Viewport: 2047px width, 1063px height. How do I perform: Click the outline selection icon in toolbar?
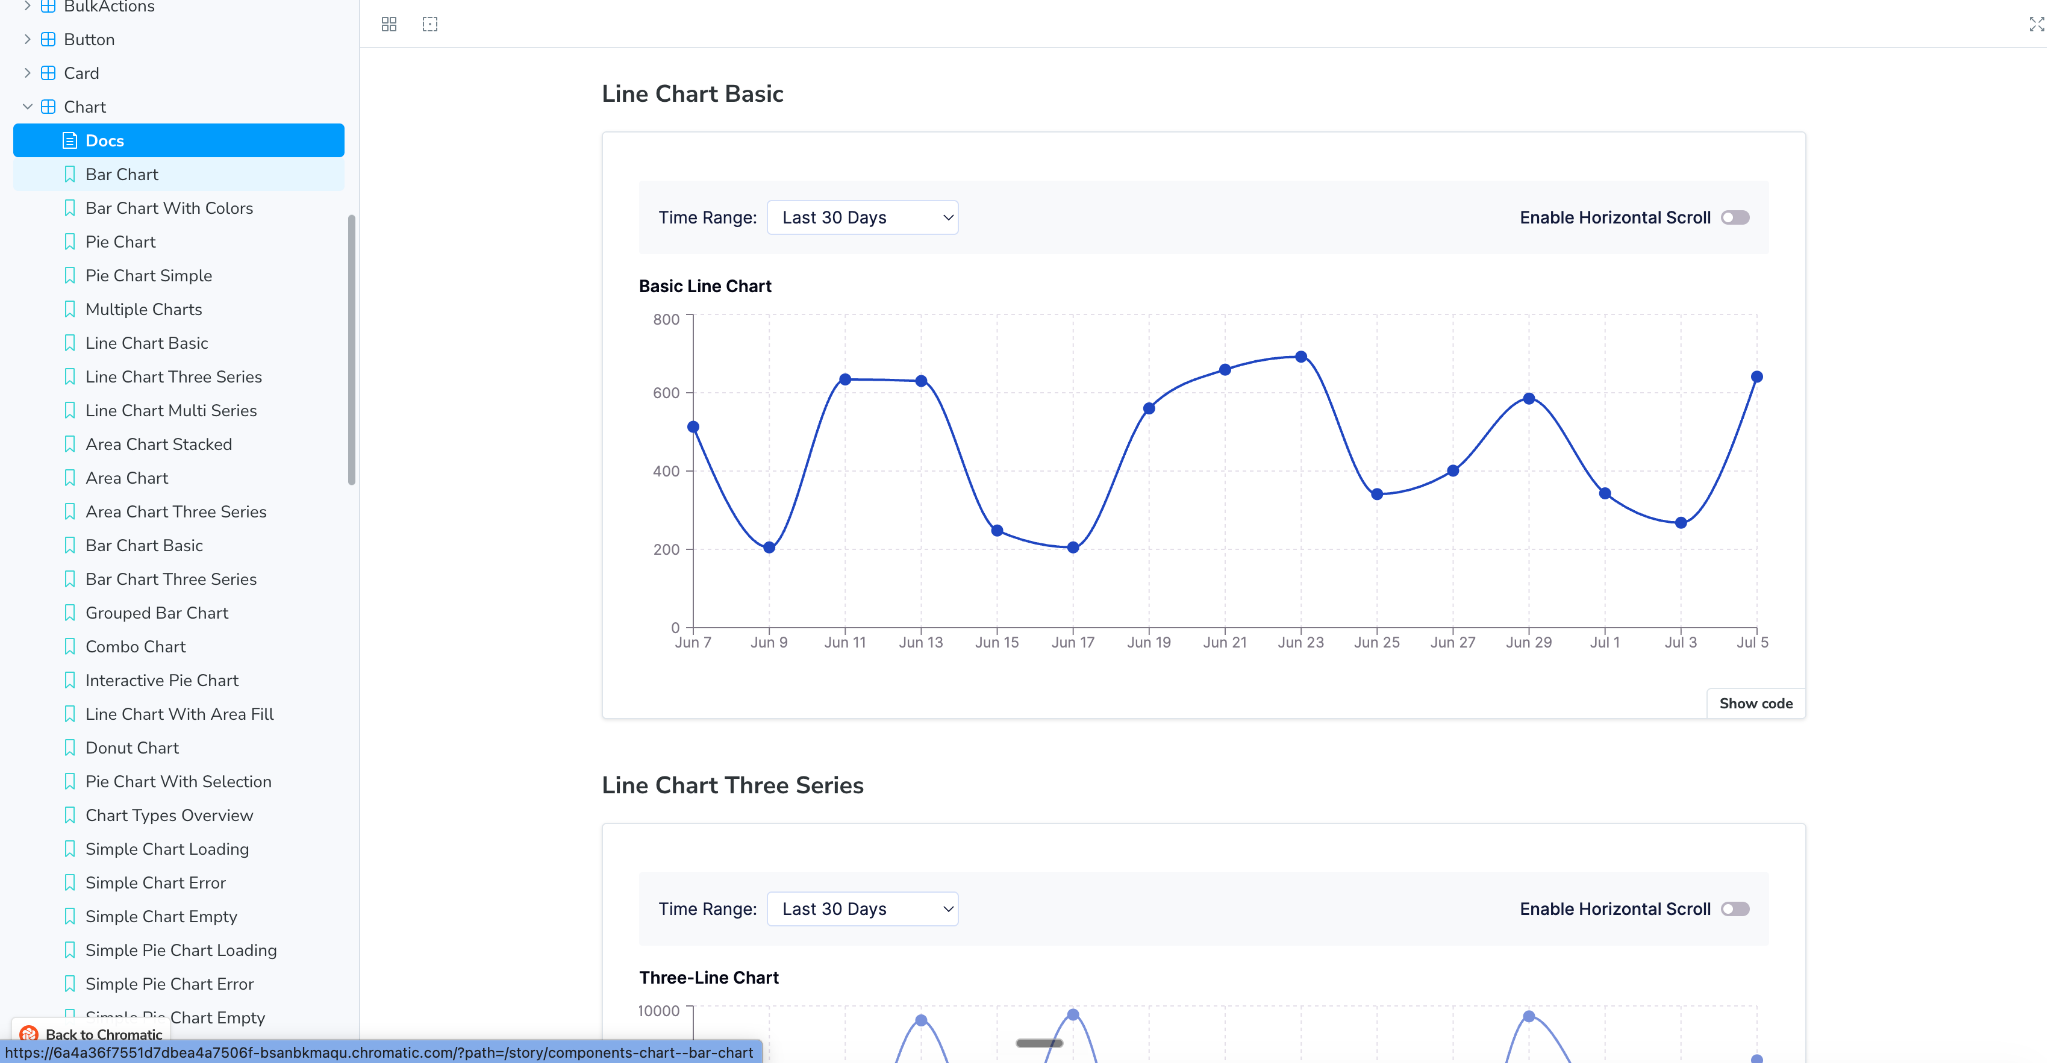430,24
